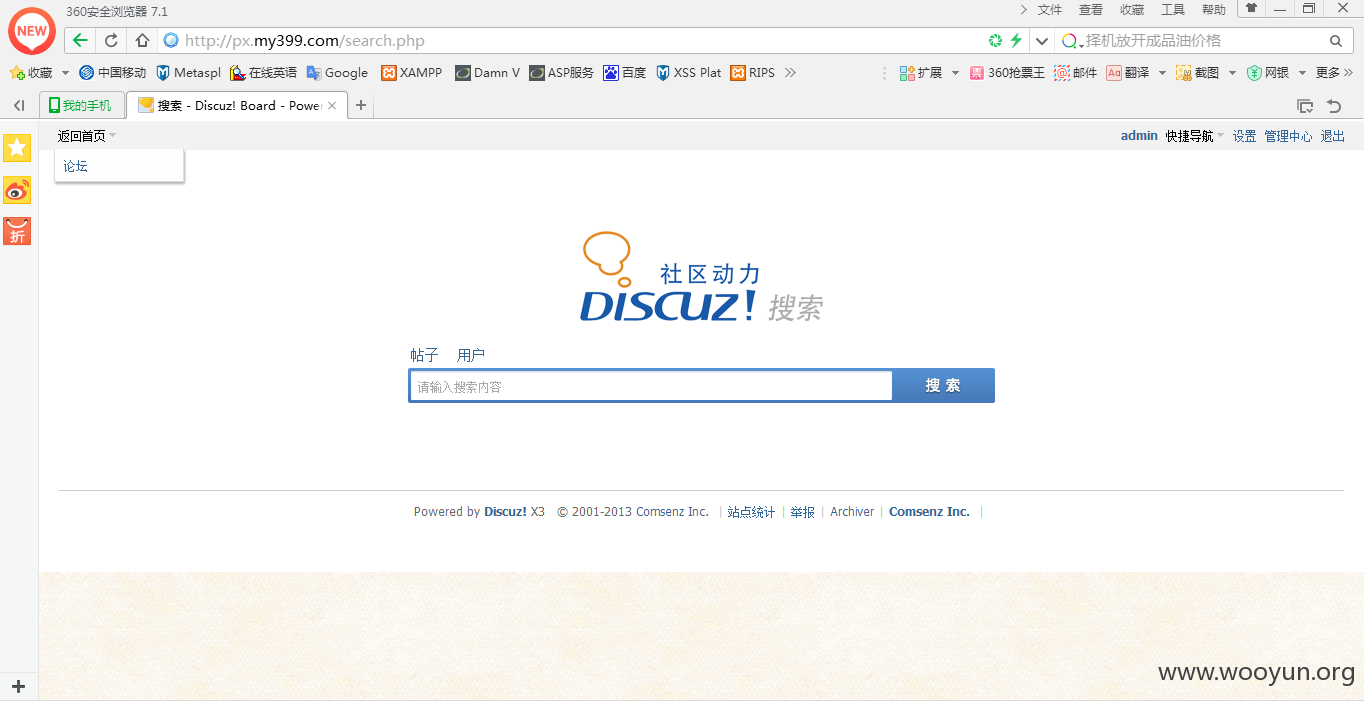Show more bookmarks with double chevron
Screen dimensions: 1364x701
tap(790, 73)
